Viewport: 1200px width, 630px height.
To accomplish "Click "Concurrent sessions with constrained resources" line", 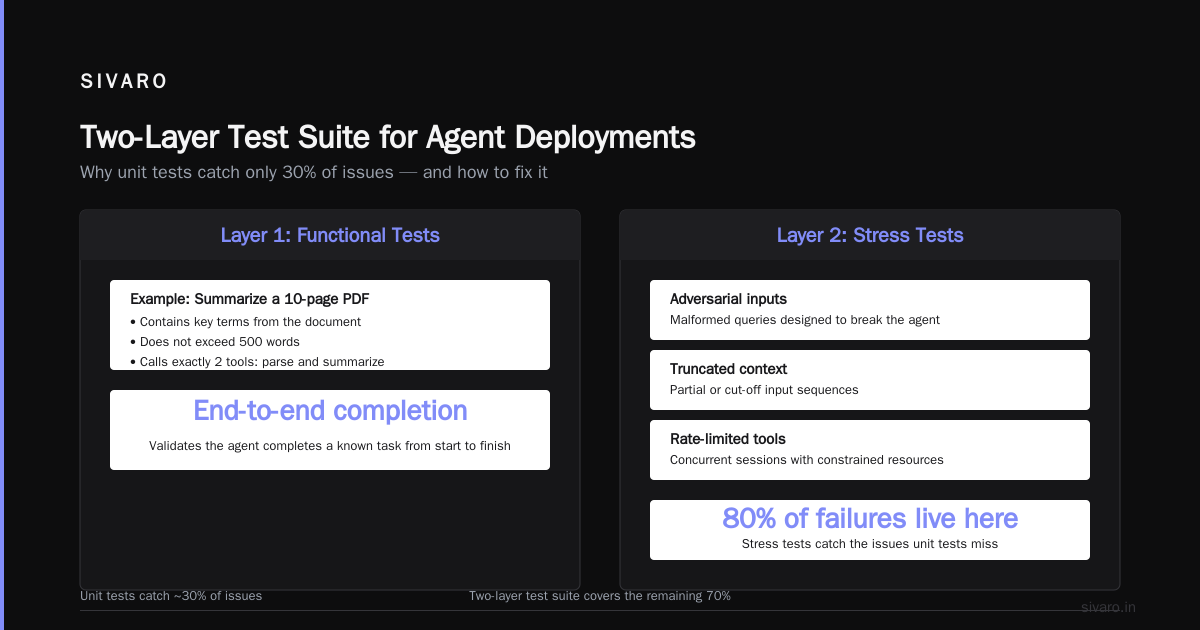I will pos(807,460).
